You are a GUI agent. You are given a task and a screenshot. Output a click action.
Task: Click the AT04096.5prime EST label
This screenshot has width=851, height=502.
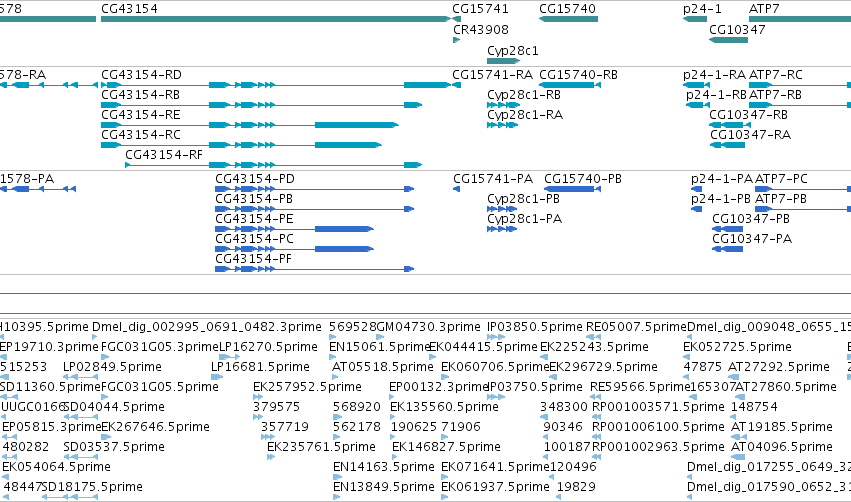pos(782,447)
